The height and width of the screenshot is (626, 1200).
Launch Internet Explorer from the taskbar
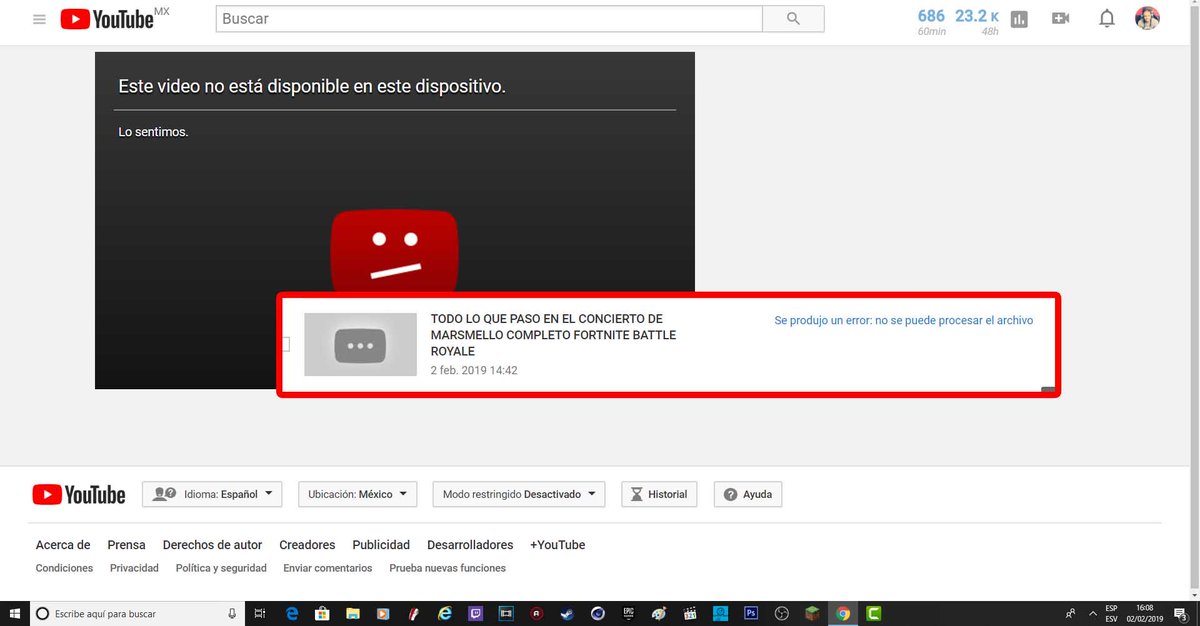[445, 613]
